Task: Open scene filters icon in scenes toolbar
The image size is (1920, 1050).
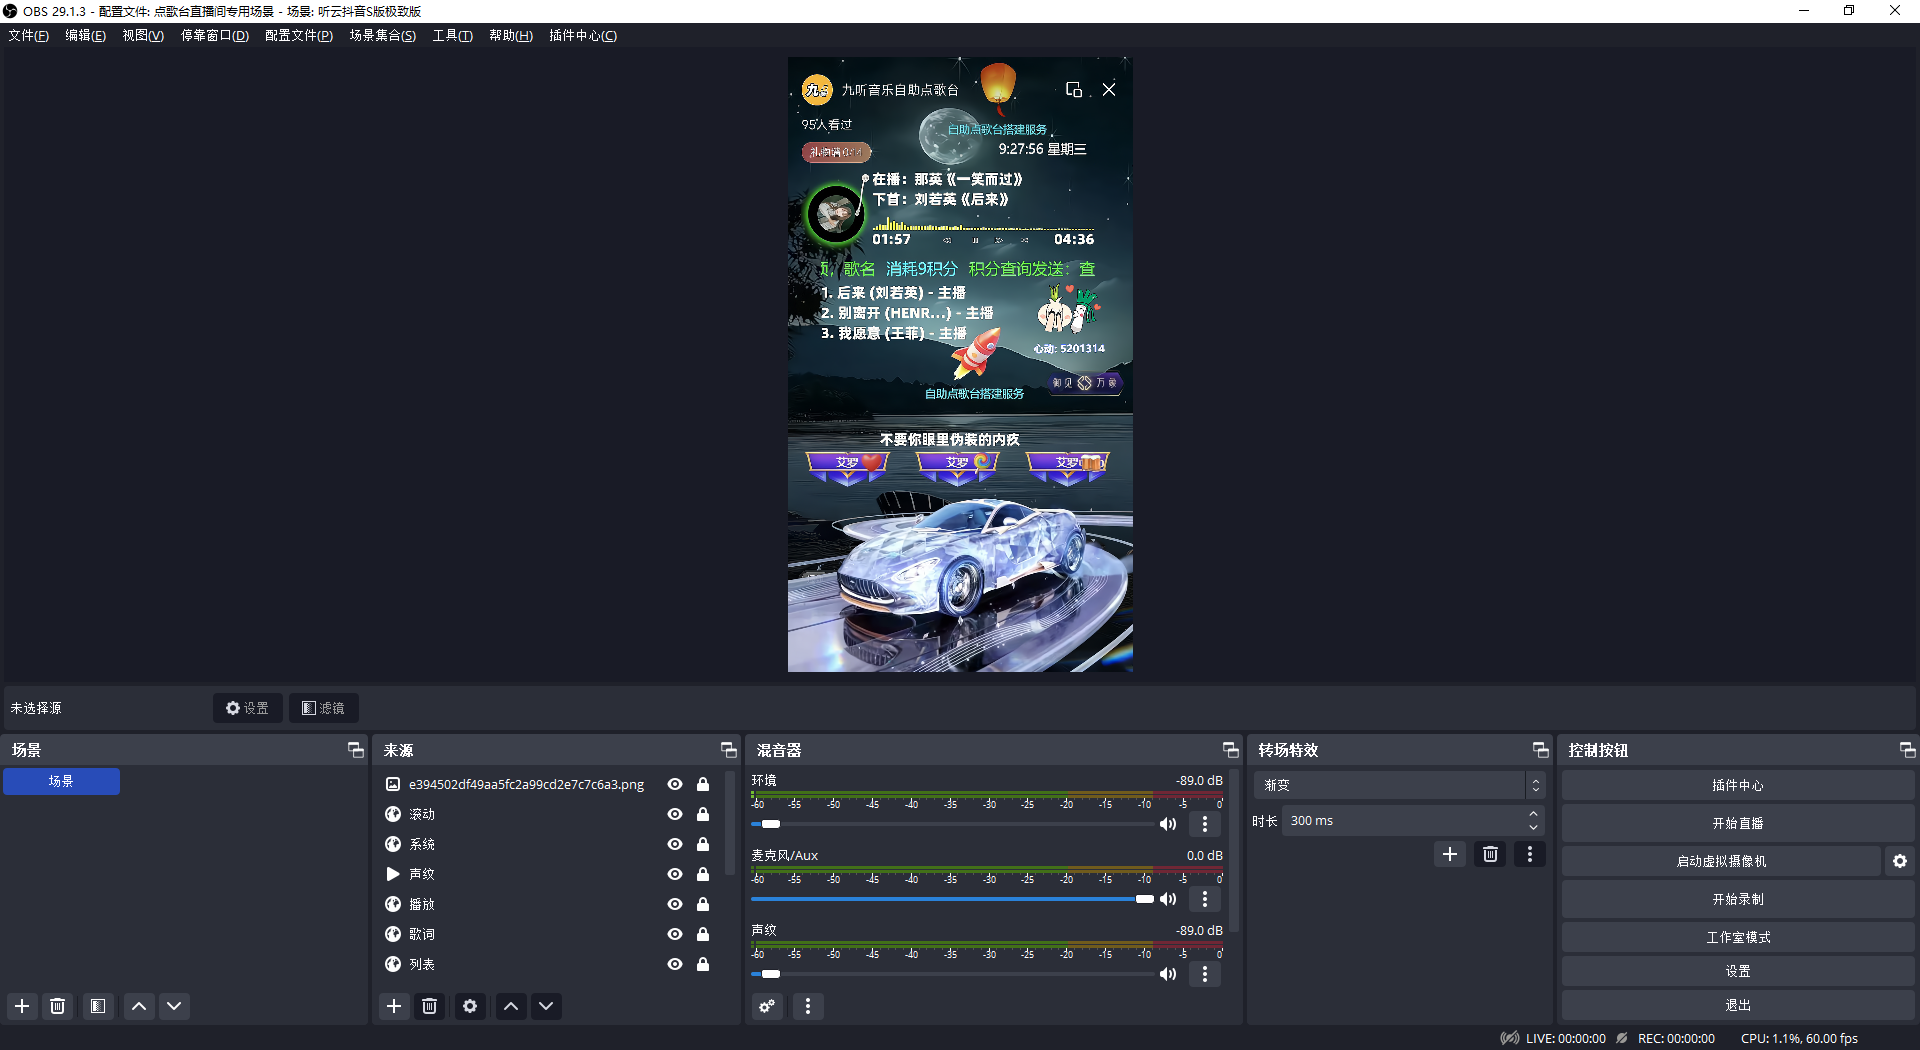Action: [x=98, y=1006]
